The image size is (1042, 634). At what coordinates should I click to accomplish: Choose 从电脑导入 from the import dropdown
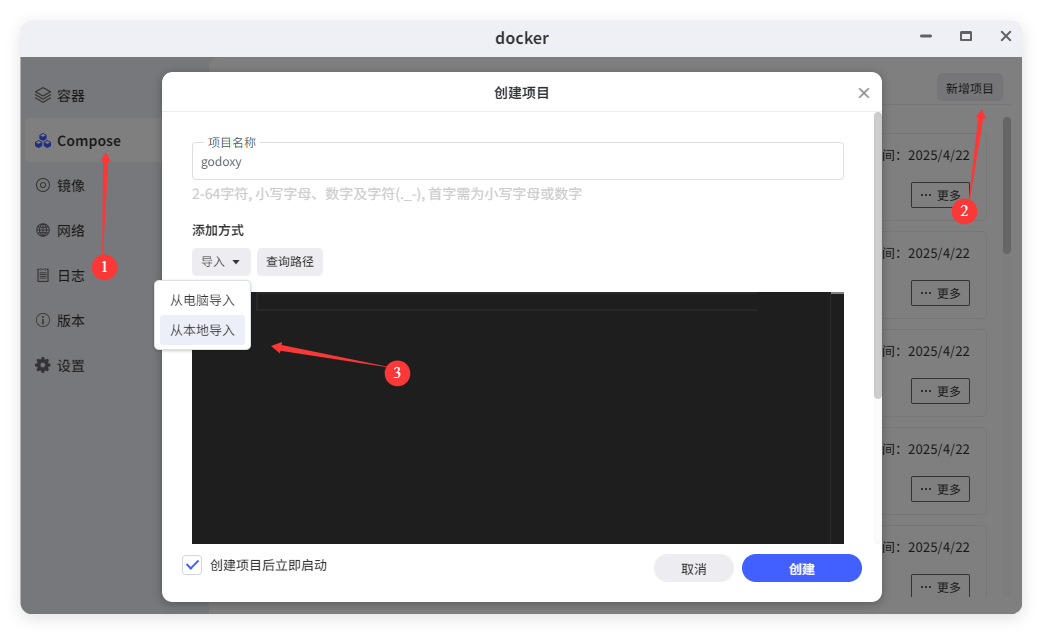pos(202,298)
